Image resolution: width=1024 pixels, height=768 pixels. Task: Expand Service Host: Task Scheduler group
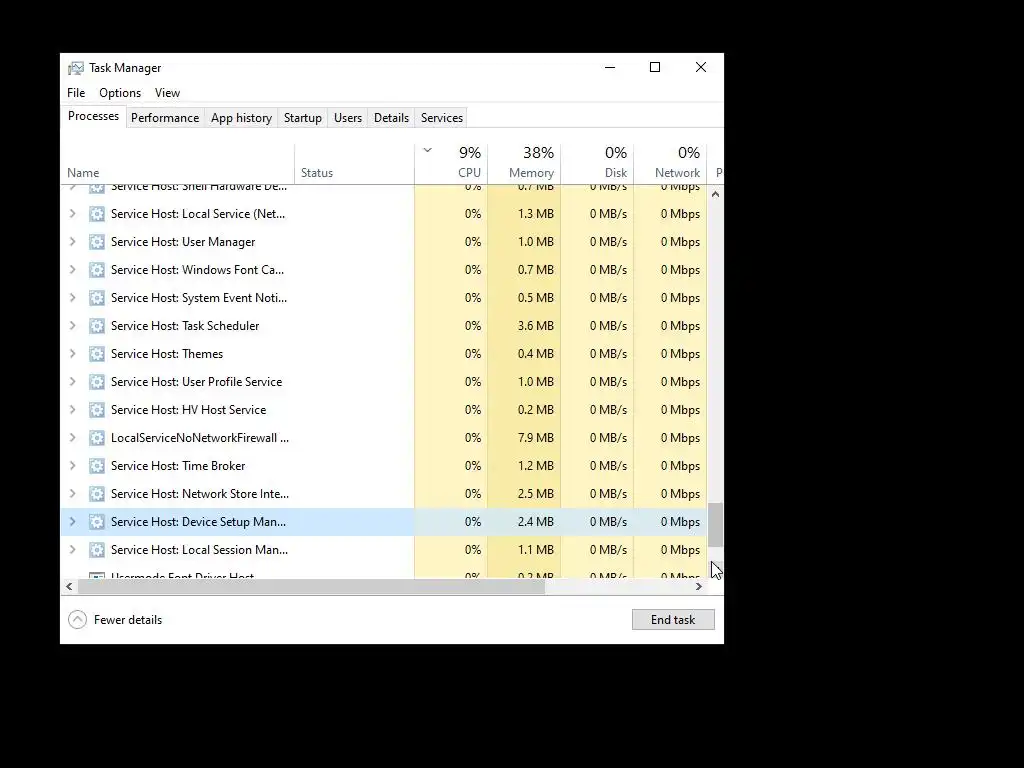point(72,326)
